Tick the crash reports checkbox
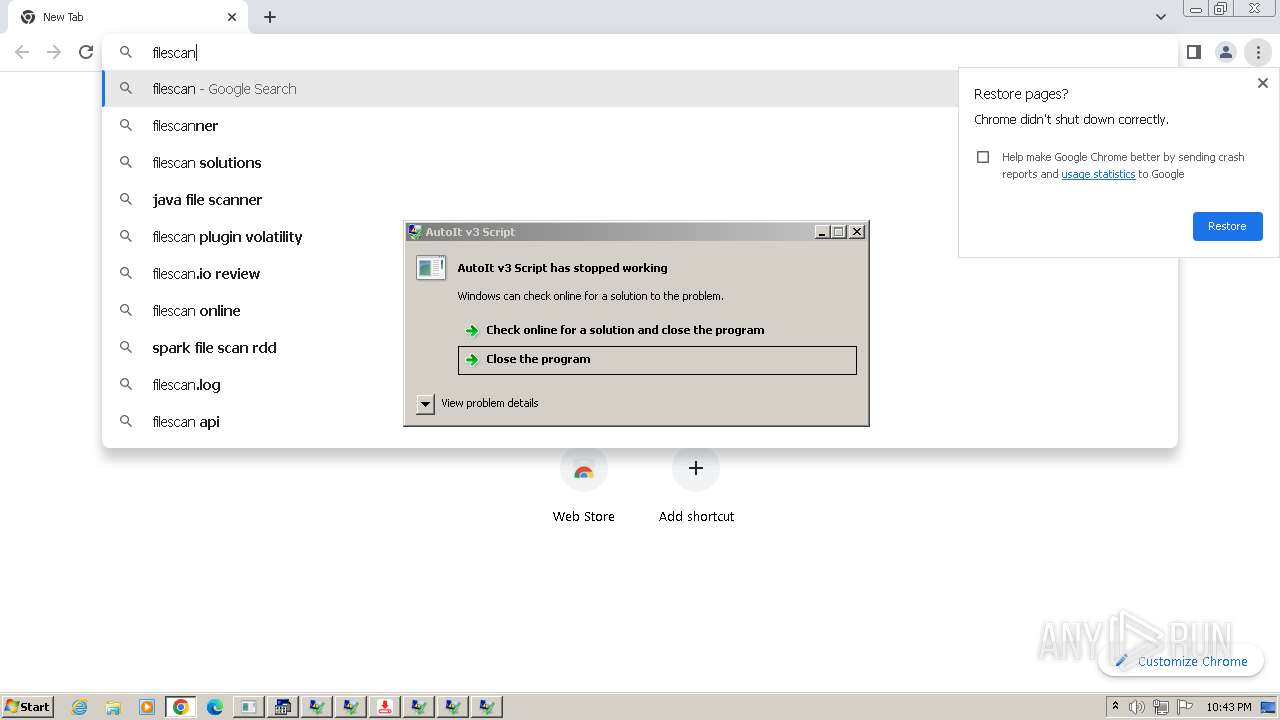 click(x=983, y=157)
